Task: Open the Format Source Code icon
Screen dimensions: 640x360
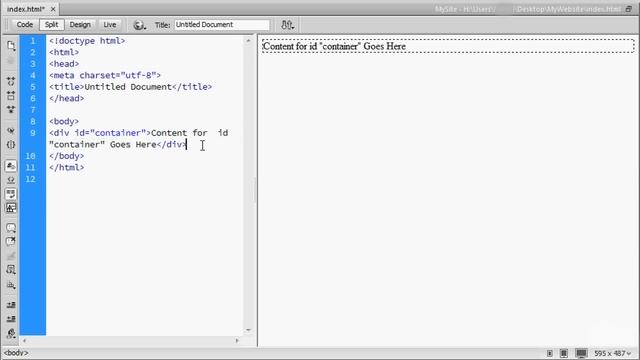Action: coord(11,333)
